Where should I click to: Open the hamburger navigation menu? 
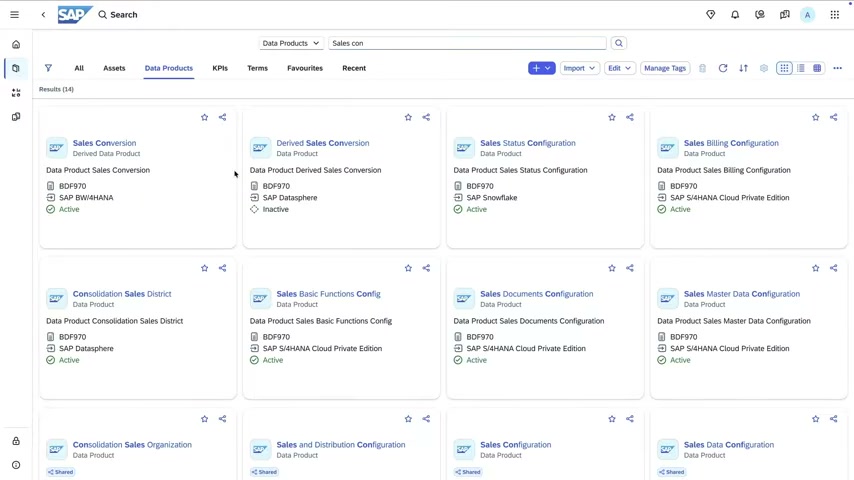coord(15,15)
